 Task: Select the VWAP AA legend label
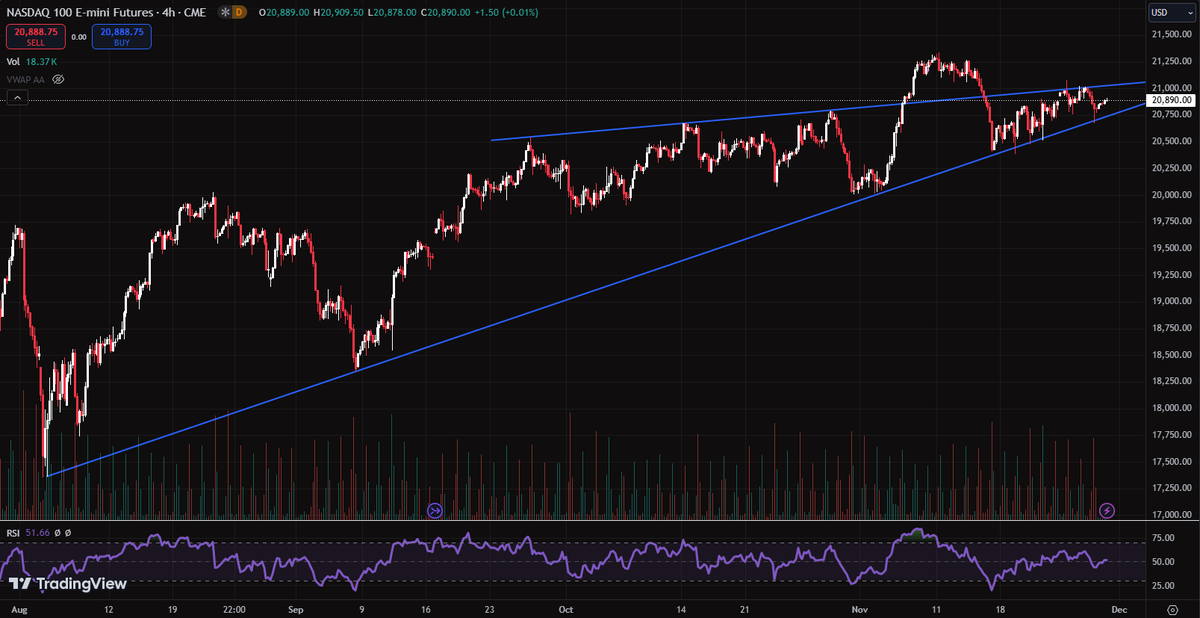(26, 78)
